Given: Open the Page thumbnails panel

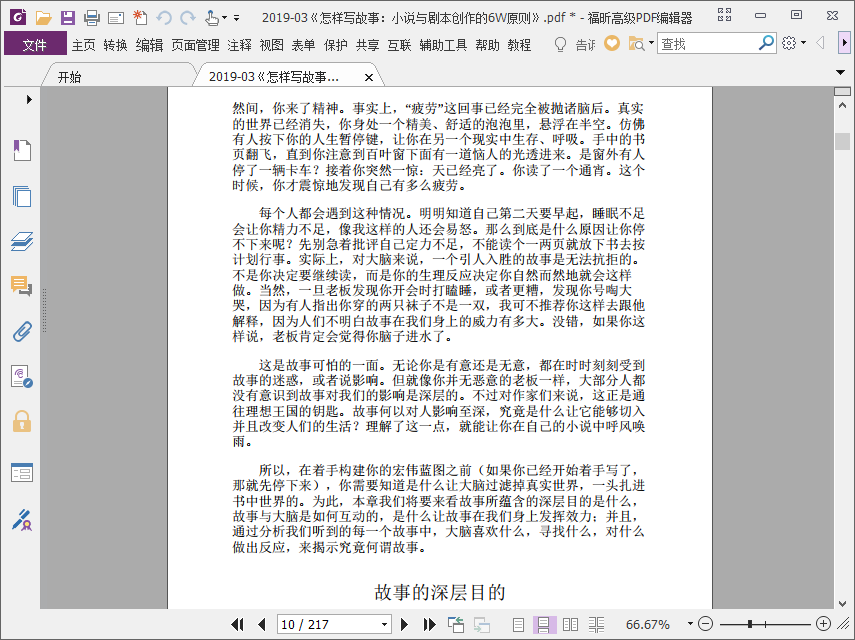Looking at the screenshot, I should click(x=22, y=196).
